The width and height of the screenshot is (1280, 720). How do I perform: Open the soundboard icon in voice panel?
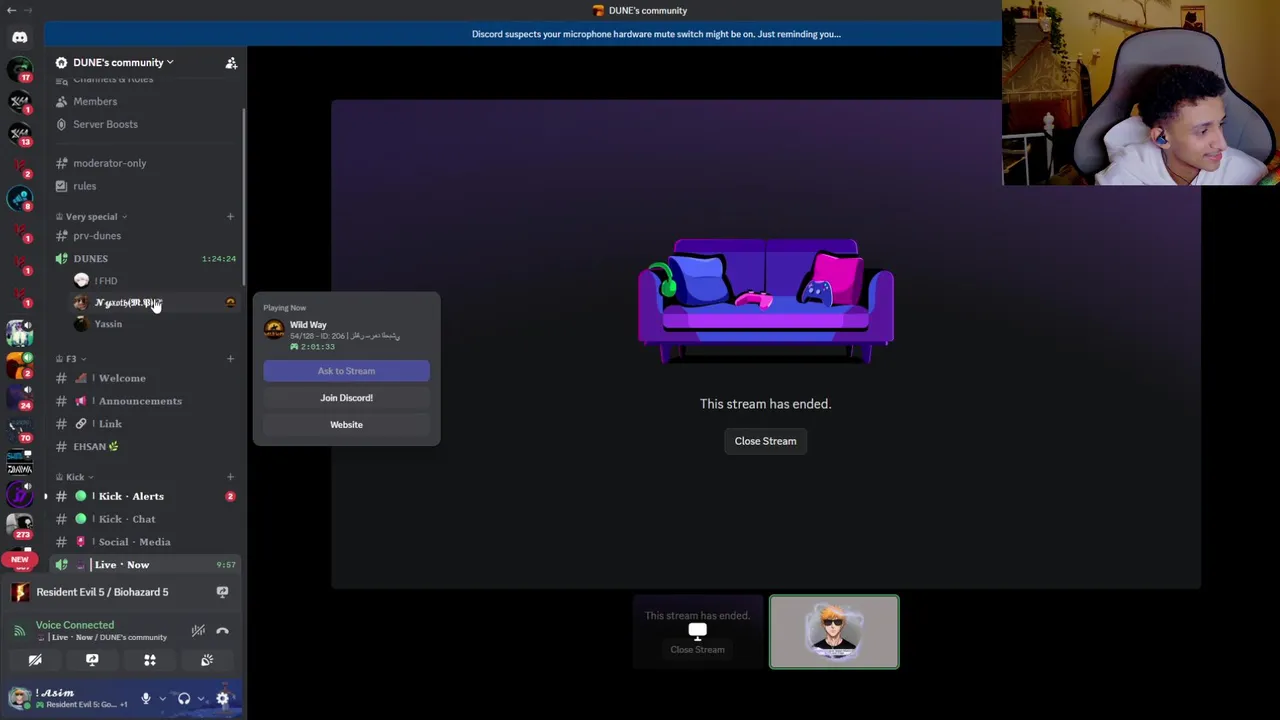coord(207,660)
